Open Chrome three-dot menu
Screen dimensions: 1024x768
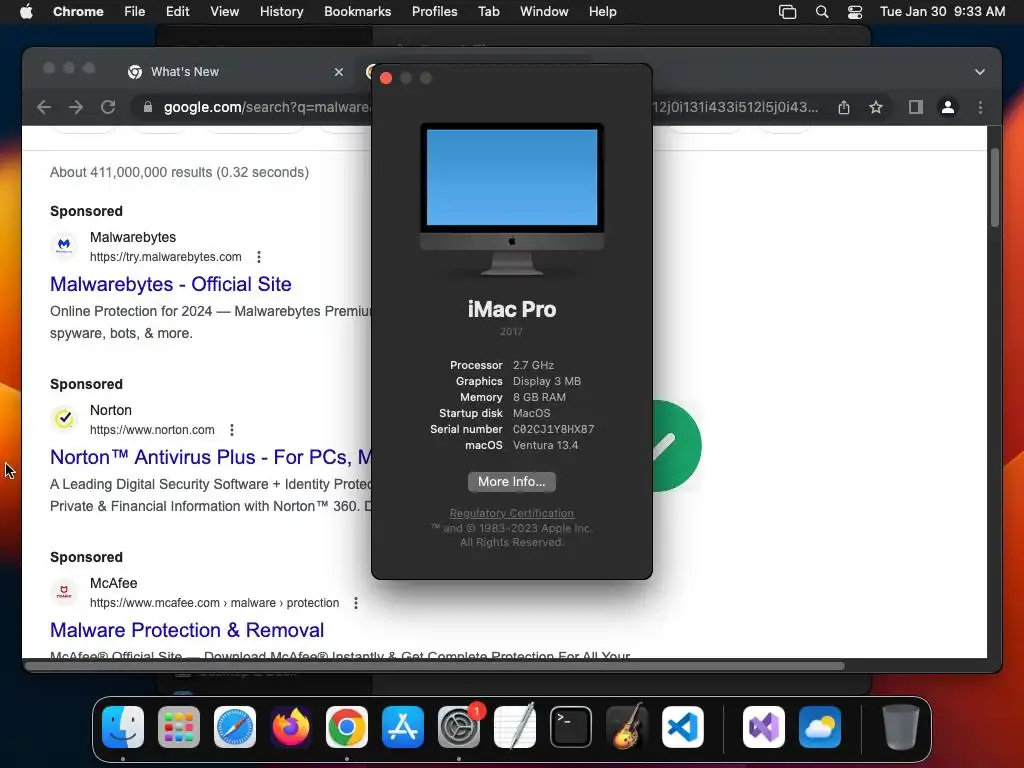tap(980, 107)
